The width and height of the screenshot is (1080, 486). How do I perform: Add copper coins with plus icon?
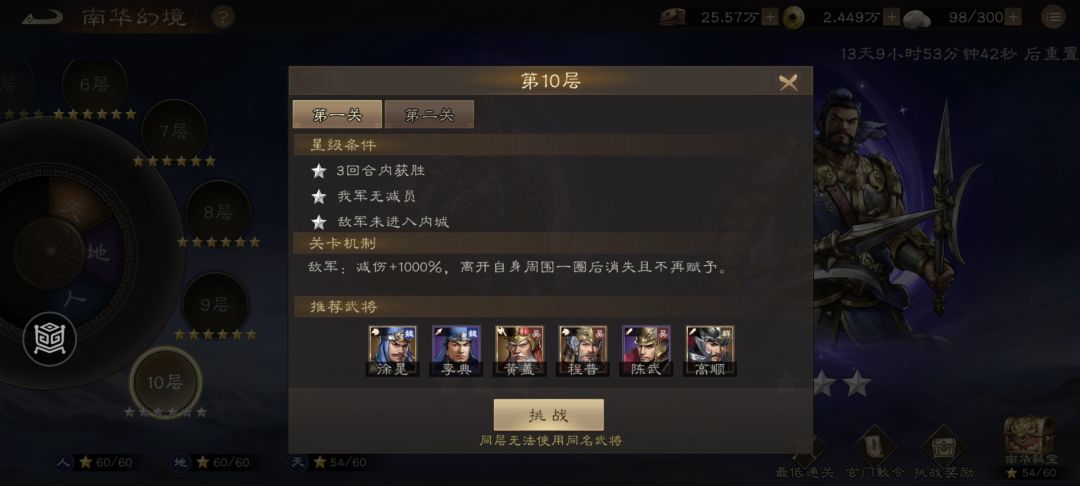tap(891, 17)
